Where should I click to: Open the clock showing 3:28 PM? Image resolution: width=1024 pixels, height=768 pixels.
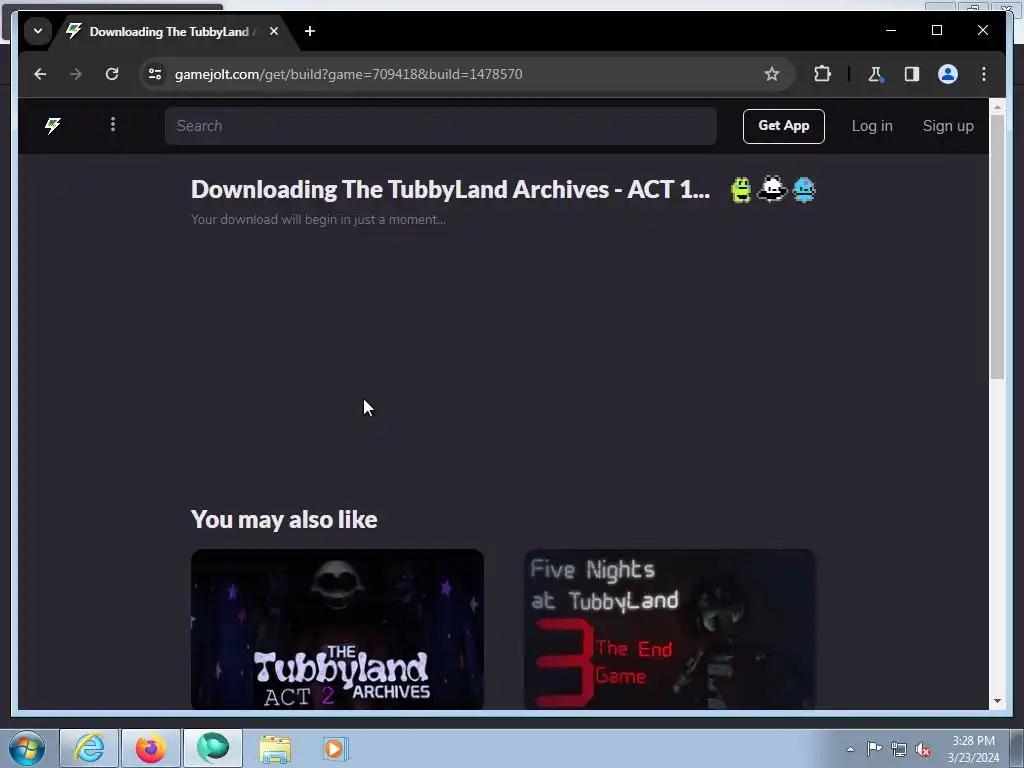coord(973,749)
